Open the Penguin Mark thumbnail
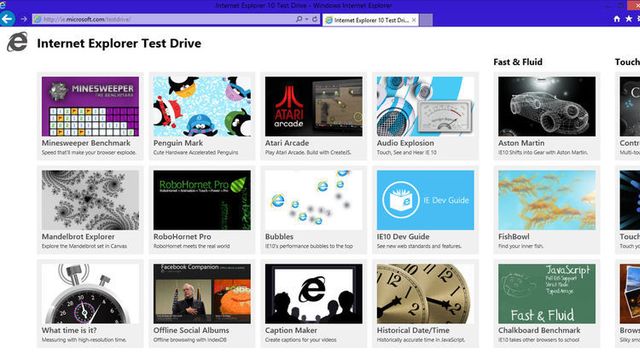 (x=202, y=106)
